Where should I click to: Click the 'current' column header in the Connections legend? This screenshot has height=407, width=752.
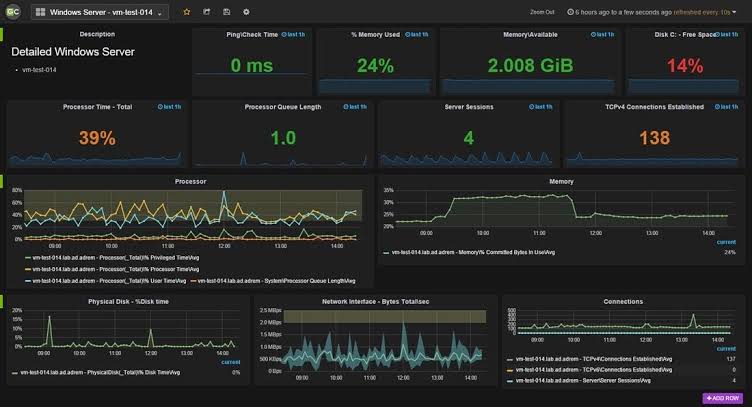tap(726, 349)
